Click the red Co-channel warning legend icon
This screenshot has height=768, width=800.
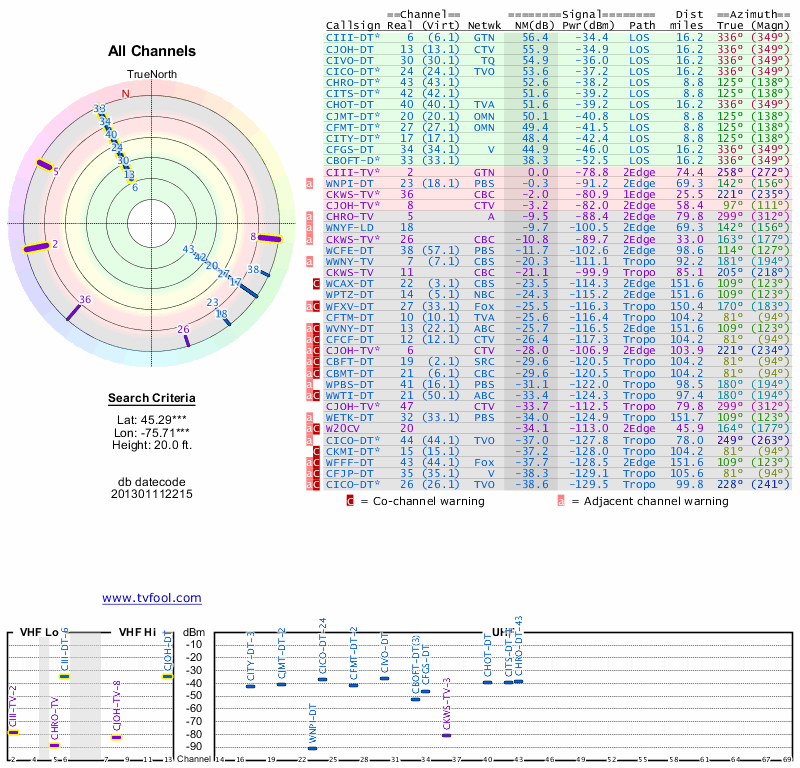click(350, 501)
